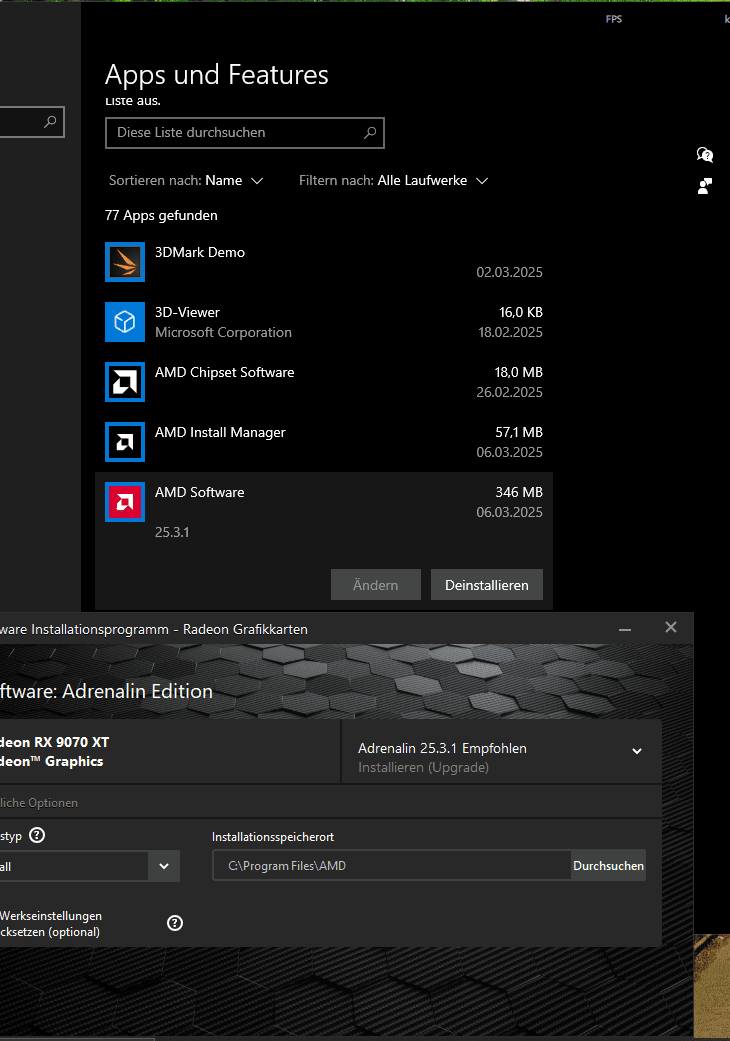Screen dimensions: 730x1041
Task: Expand the Adrenalin 25.3.1 Empfohlen version dropdown
Action: 636,751
